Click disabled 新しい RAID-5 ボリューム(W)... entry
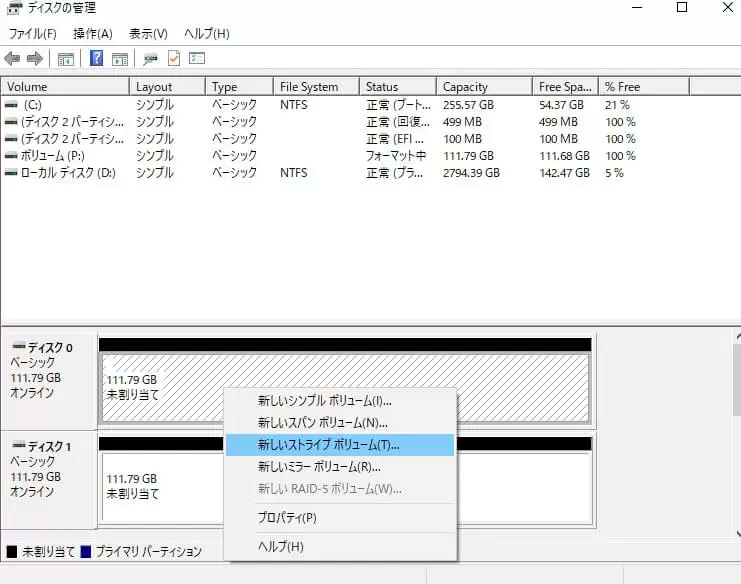 tap(340, 489)
